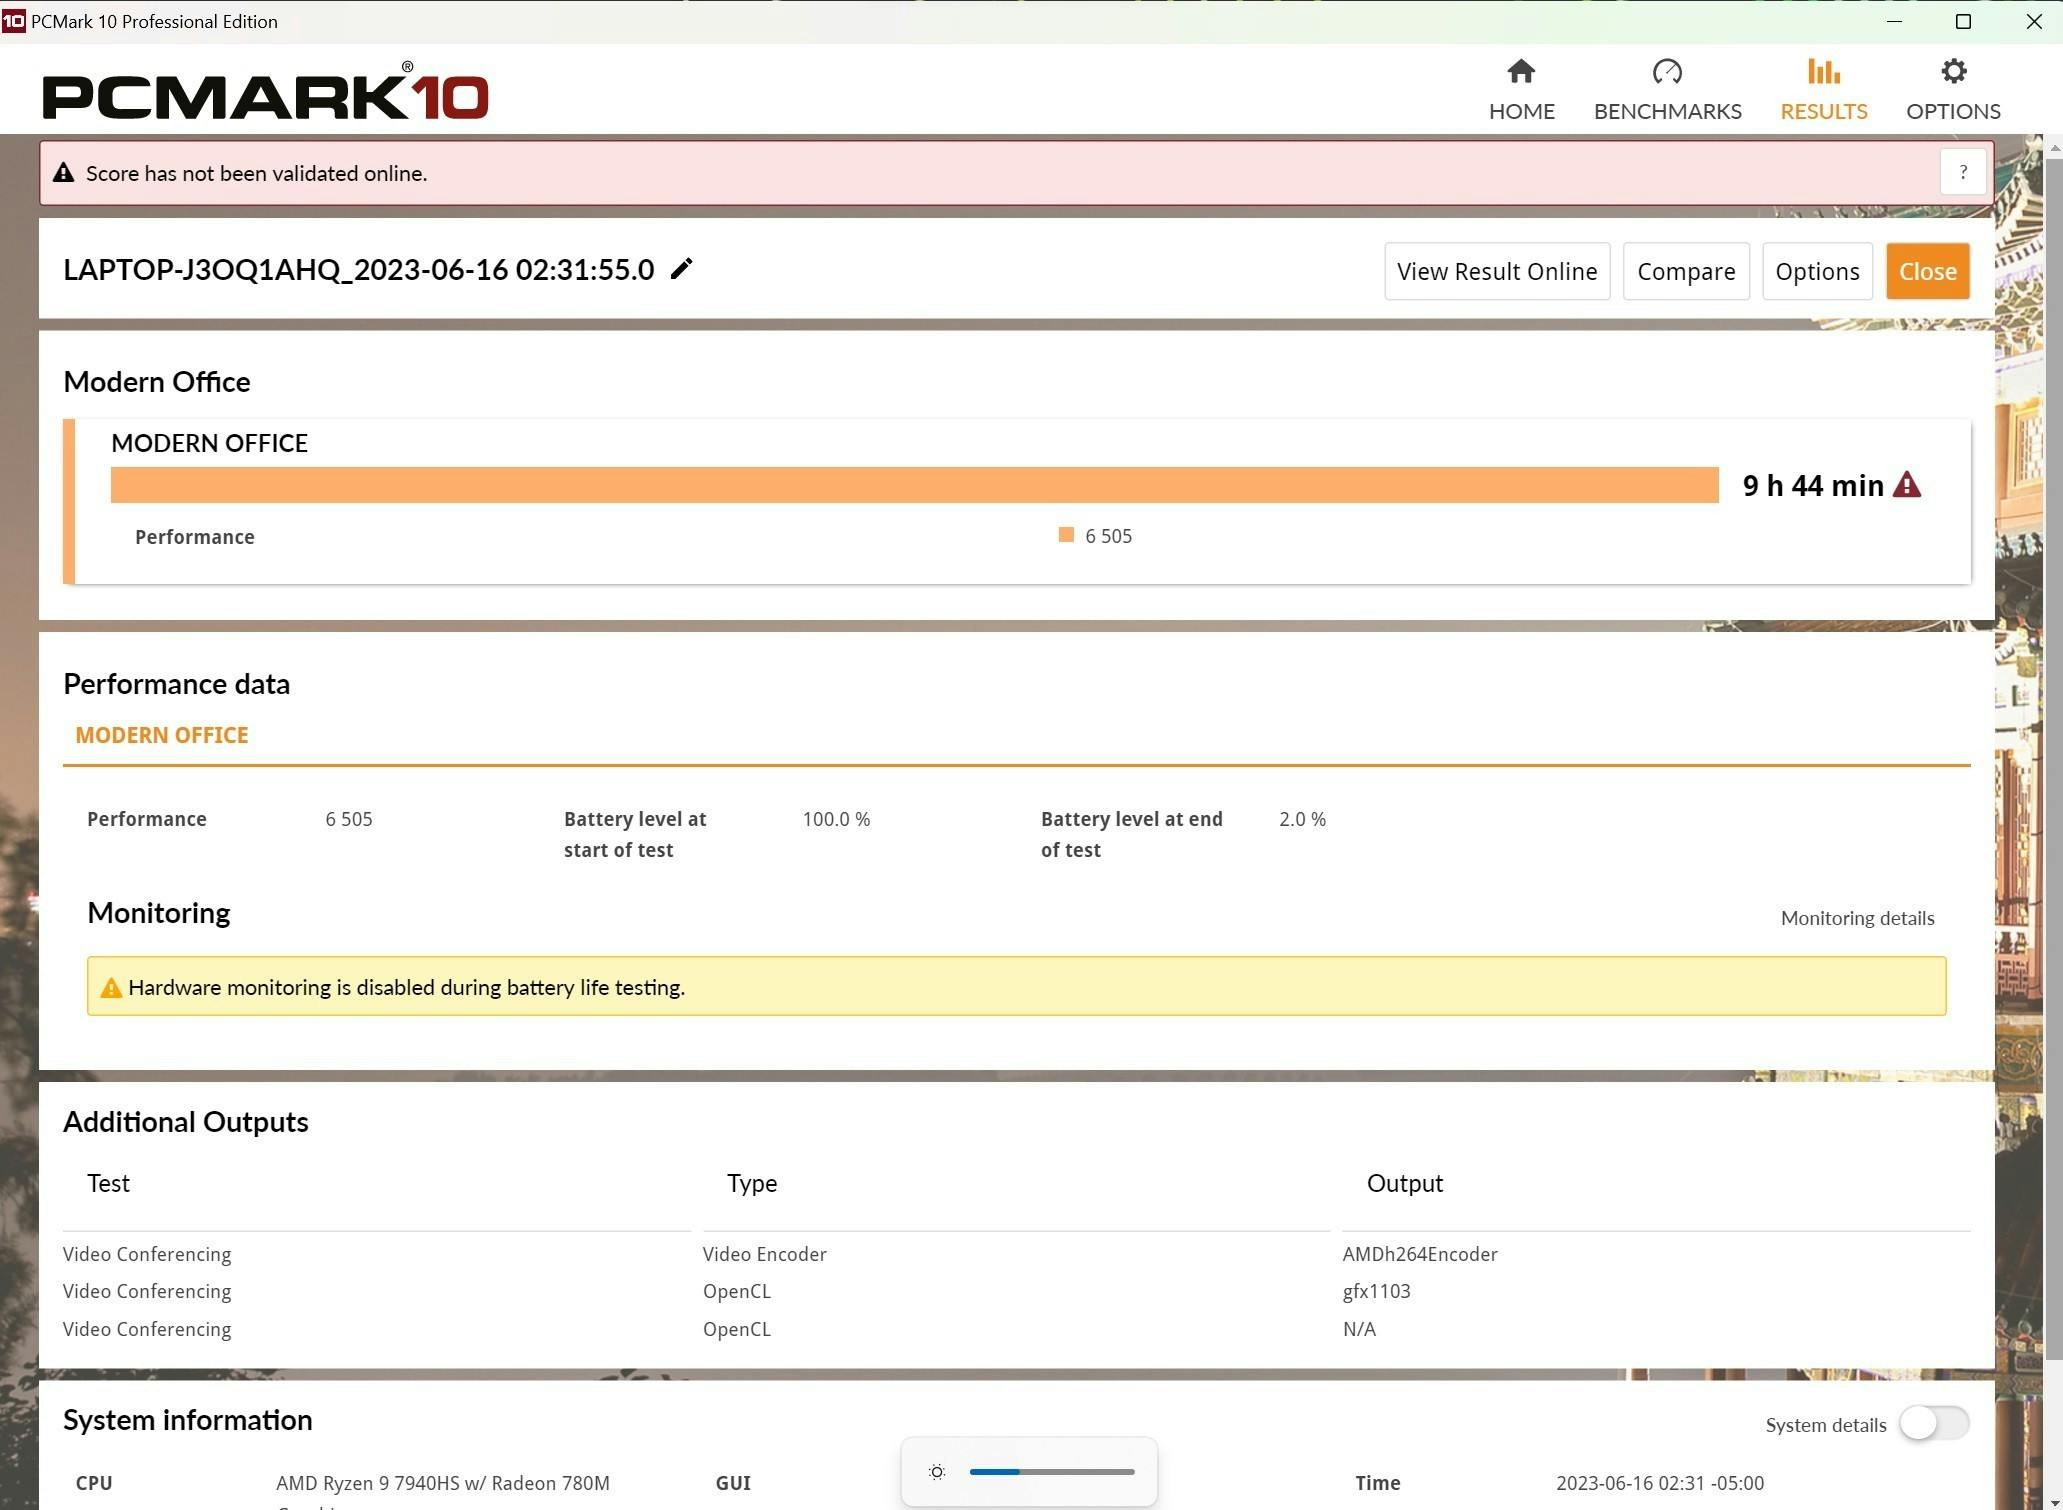This screenshot has width=2063, height=1510.
Task: Click the orange Modern Office result bar
Action: (914, 485)
